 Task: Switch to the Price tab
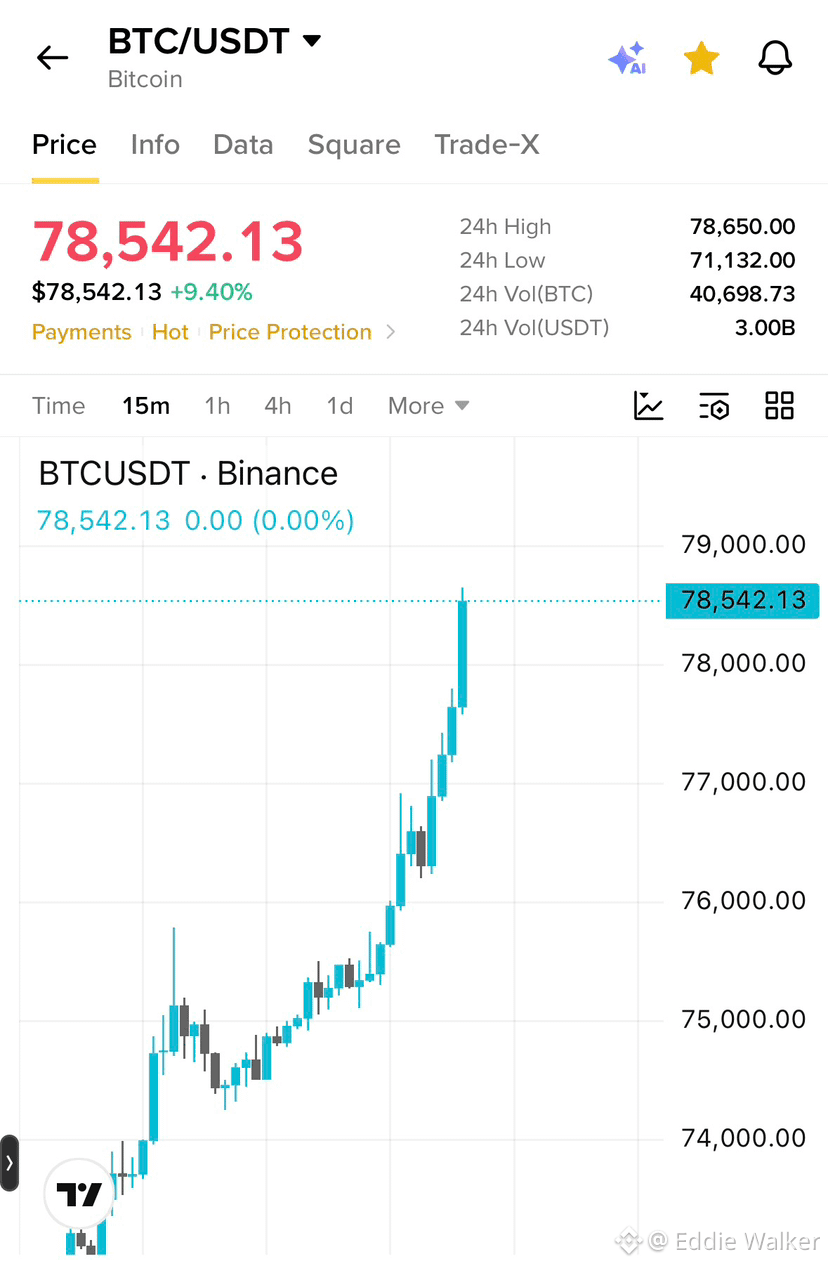(64, 145)
